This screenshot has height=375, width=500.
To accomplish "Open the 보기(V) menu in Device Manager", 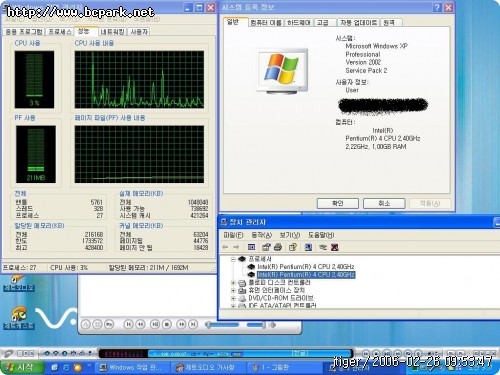I will coord(290,235).
